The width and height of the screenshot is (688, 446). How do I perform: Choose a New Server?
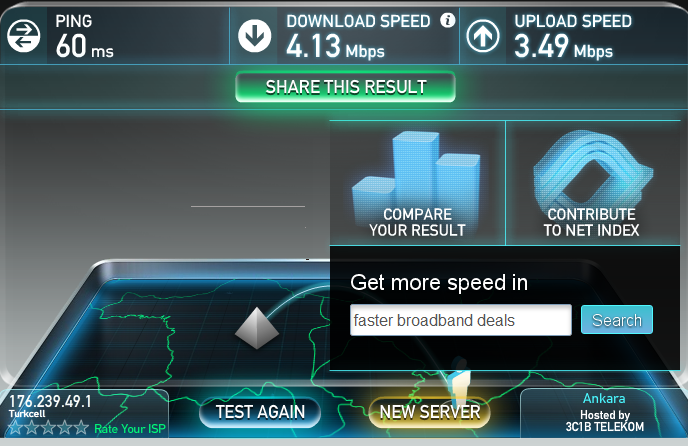click(430, 412)
